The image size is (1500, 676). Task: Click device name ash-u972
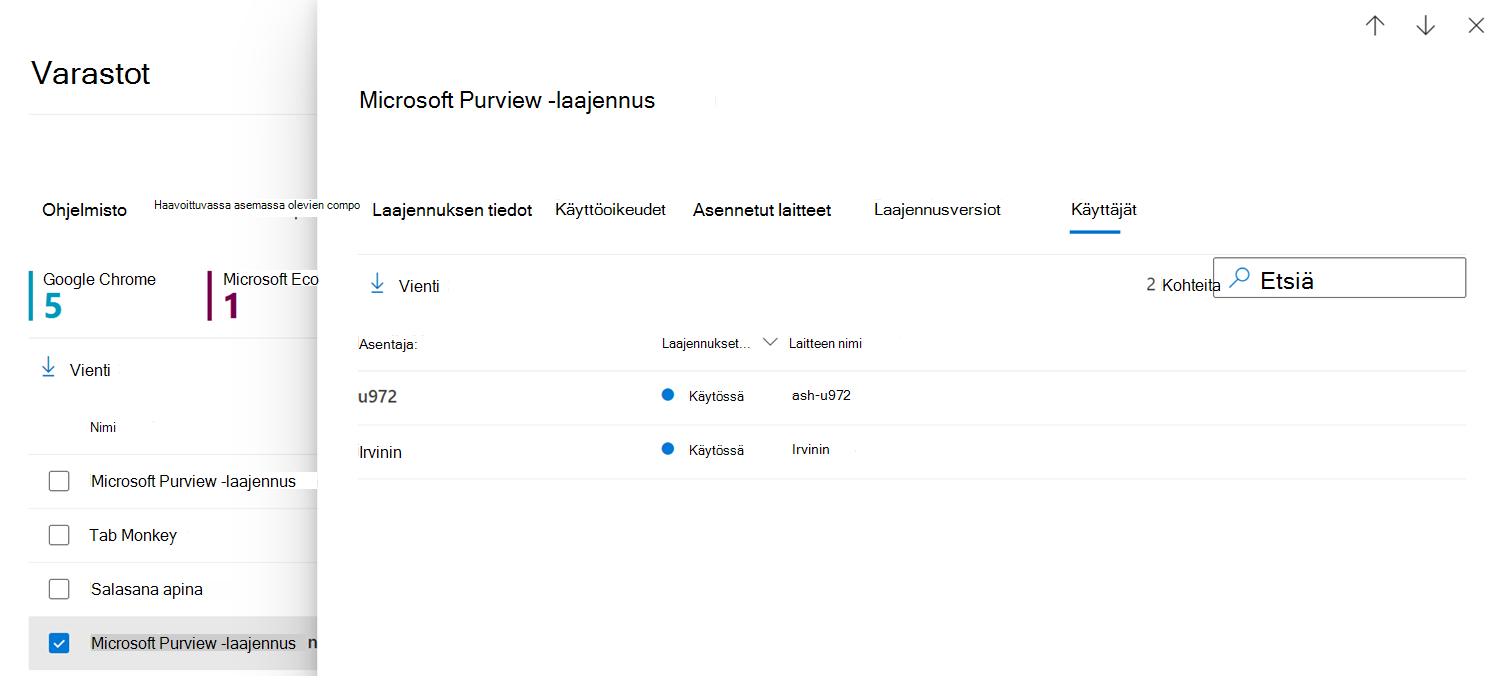click(821, 395)
